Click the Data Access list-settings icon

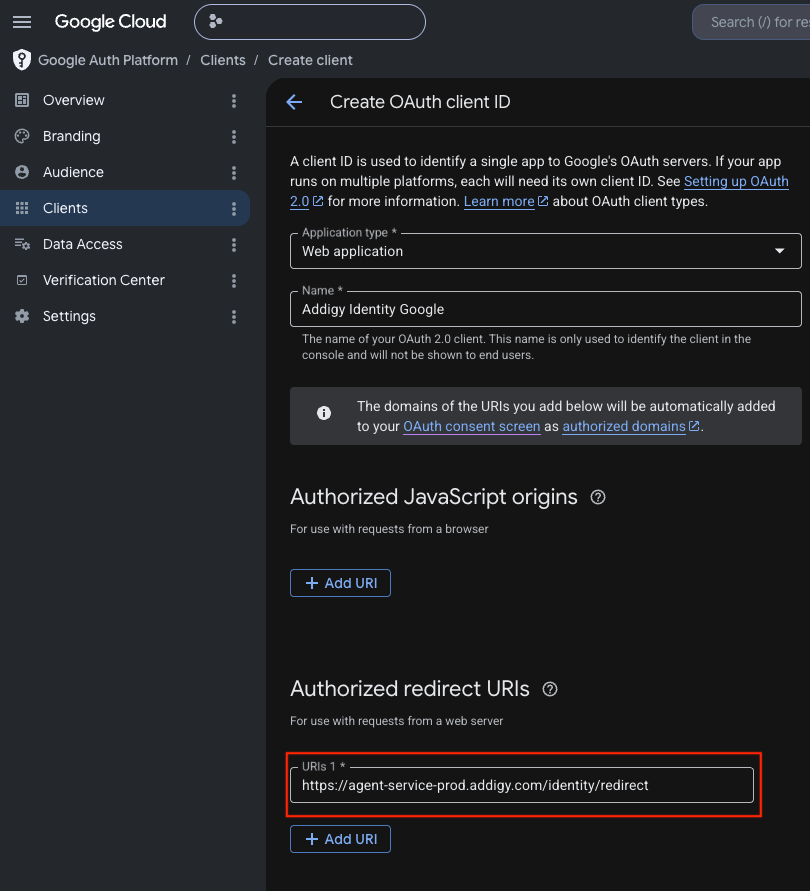22,244
